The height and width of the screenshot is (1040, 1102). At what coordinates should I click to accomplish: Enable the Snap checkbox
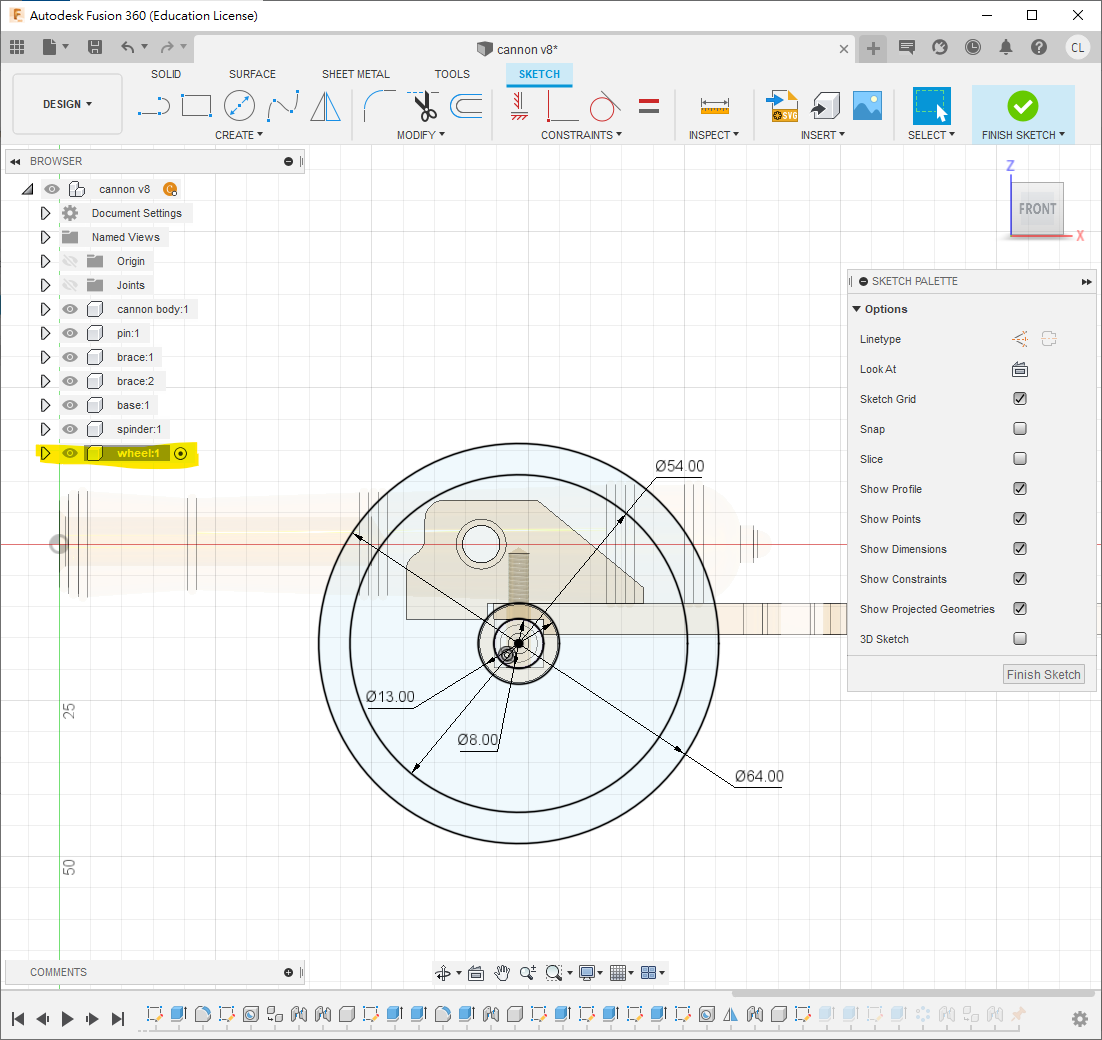(x=1020, y=429)
